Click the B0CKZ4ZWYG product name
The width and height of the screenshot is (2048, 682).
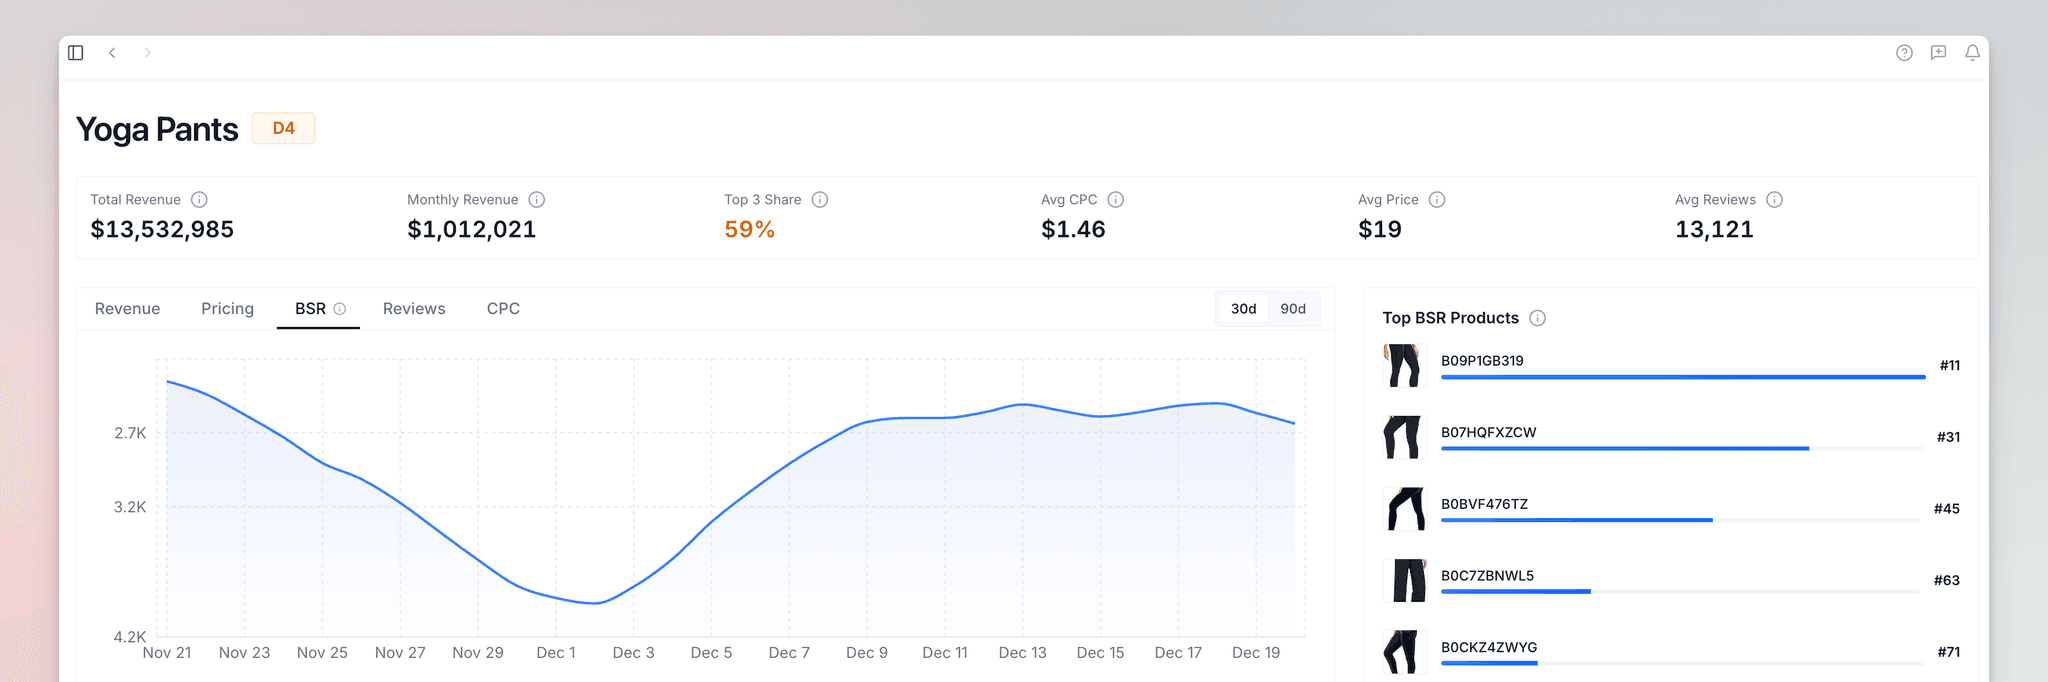click(1489, 648)
